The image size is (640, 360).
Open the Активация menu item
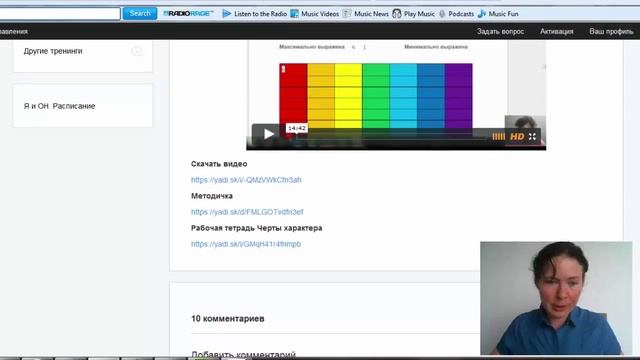coord(556,31)
